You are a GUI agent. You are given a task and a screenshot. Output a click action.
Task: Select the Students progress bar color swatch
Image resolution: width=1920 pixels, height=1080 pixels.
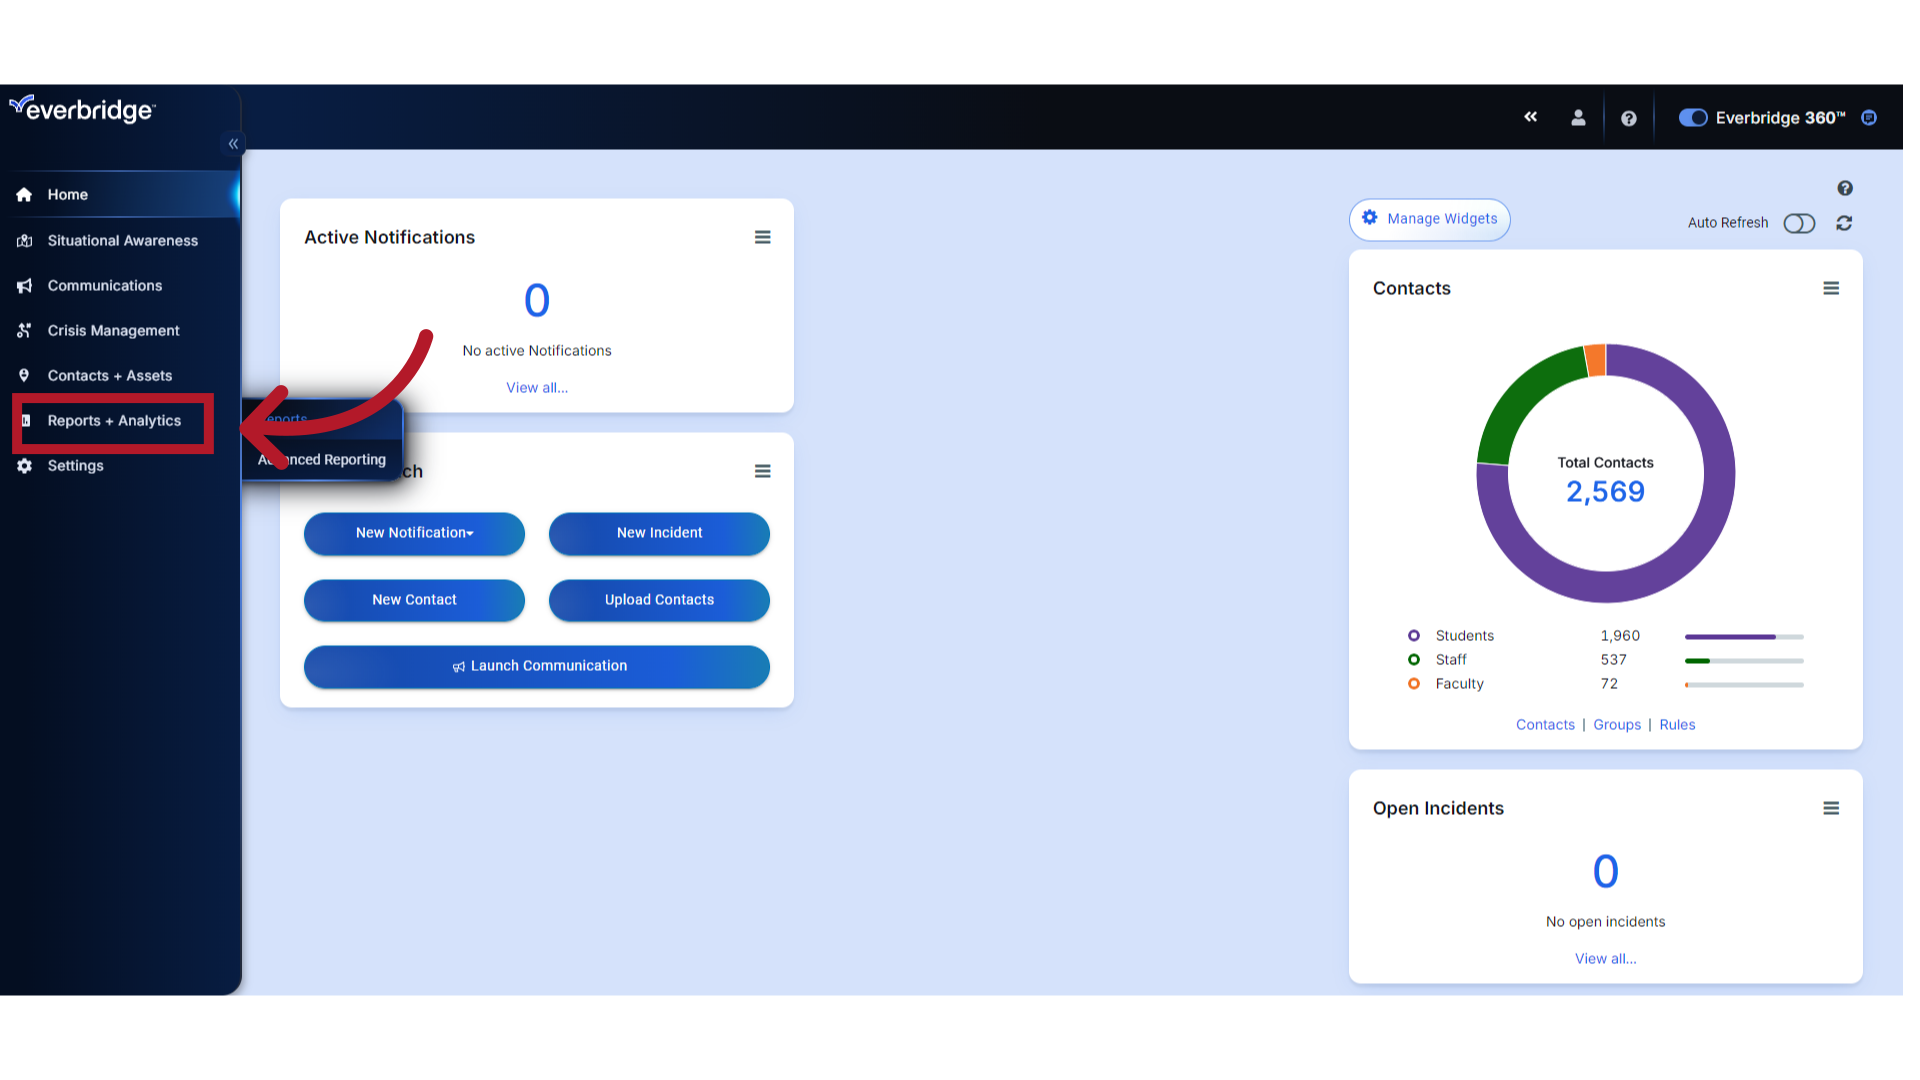[x=1414, y=636]
